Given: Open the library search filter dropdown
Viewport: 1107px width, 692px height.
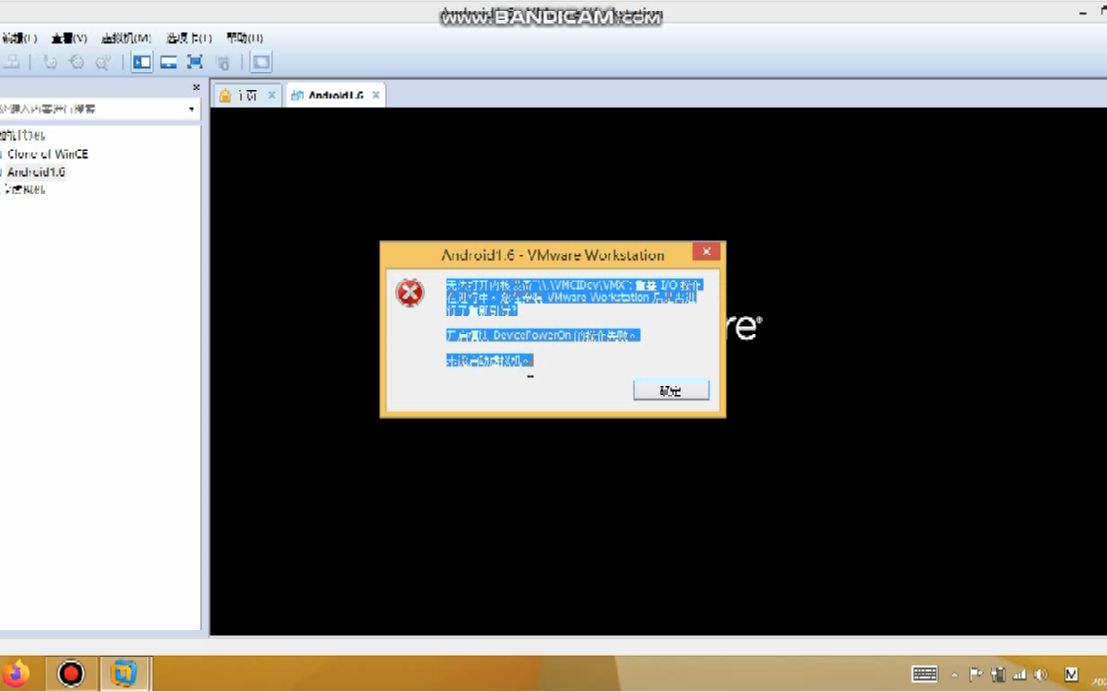Looking at the screenshot, I should coord(190,107).
